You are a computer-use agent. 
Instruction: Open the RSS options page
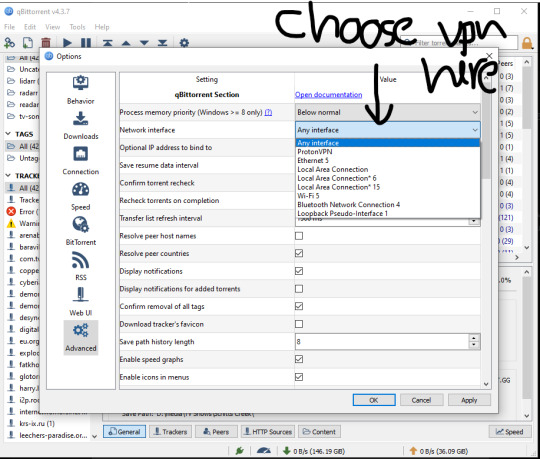tap(81, 266)
